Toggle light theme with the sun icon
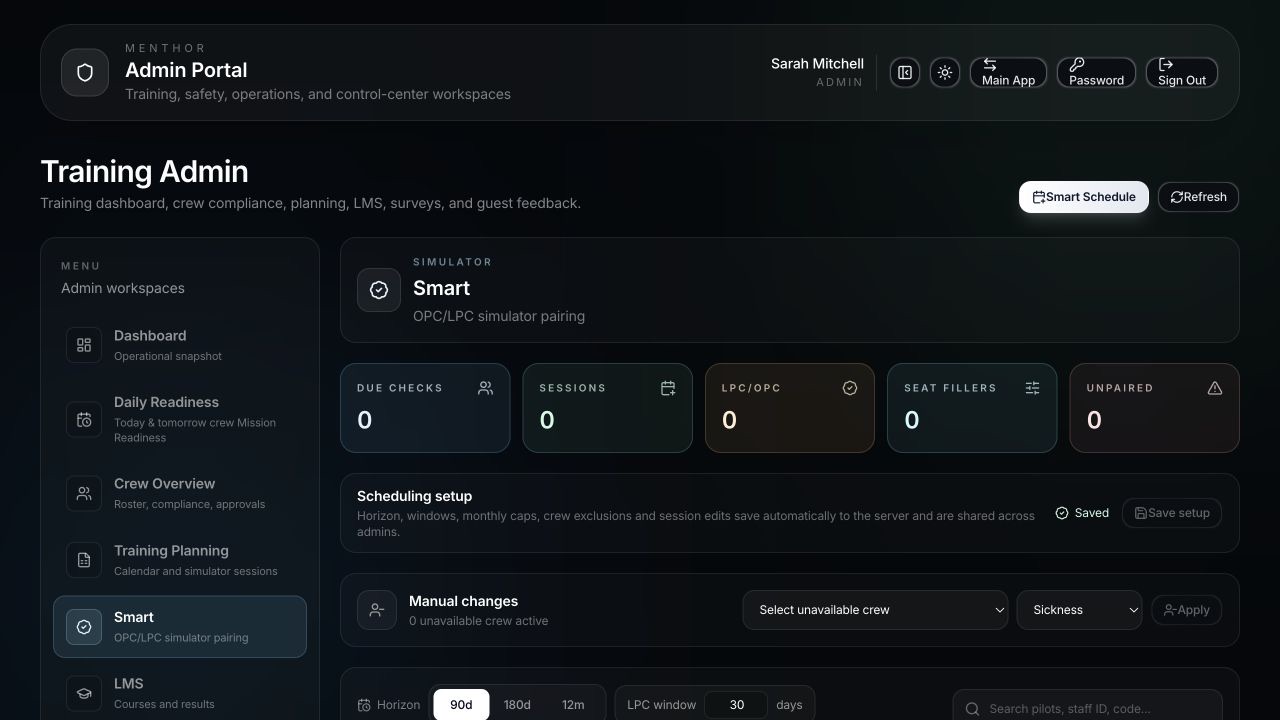1280x720 pixels. click(945, 73)
